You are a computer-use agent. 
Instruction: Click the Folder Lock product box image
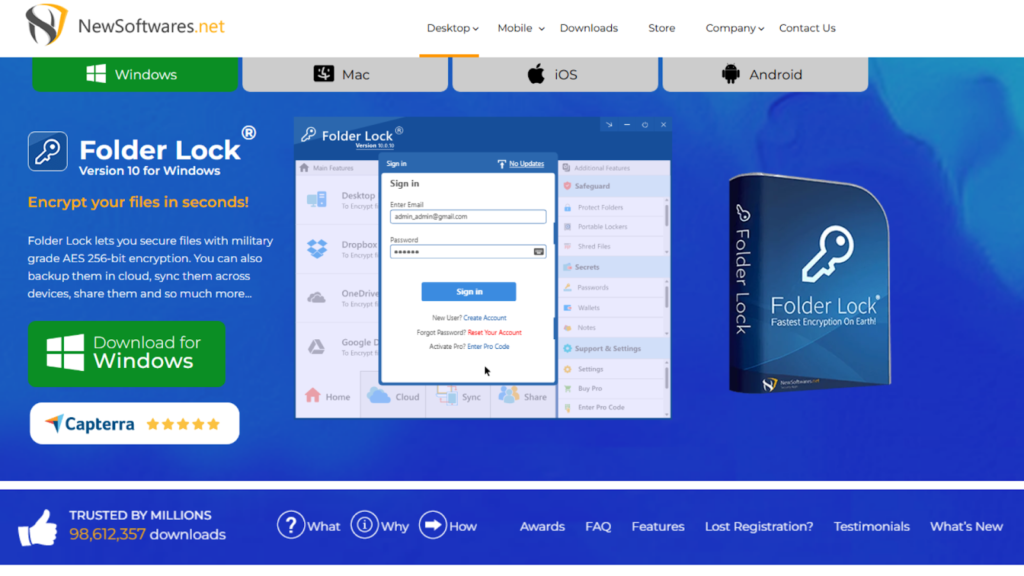point(808,284)
